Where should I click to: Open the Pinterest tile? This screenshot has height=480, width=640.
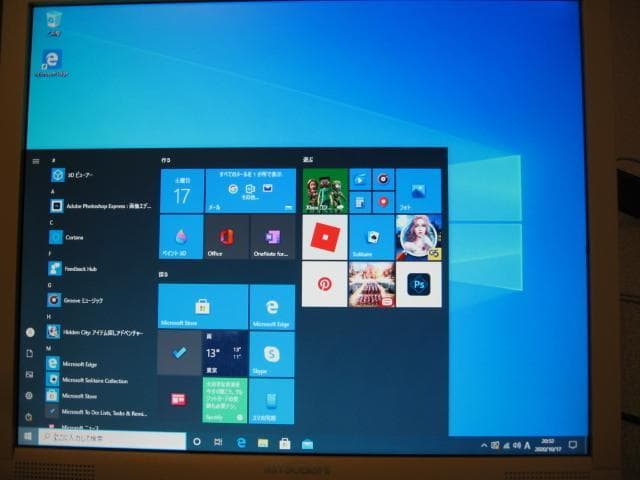(324, 284)
